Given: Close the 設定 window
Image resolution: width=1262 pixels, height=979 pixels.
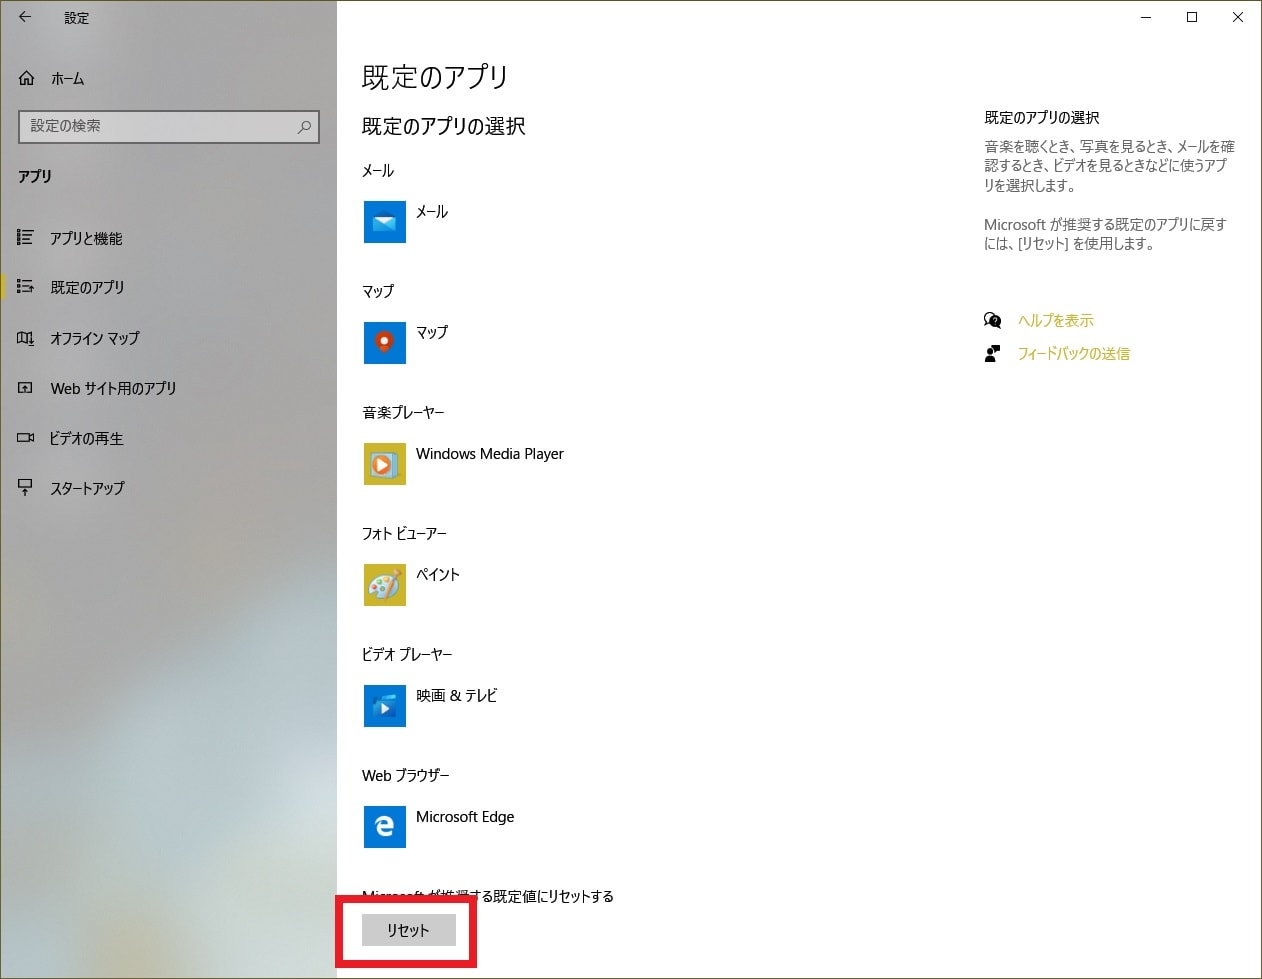Looking at the screenshot, I should tap(1238, 17).
